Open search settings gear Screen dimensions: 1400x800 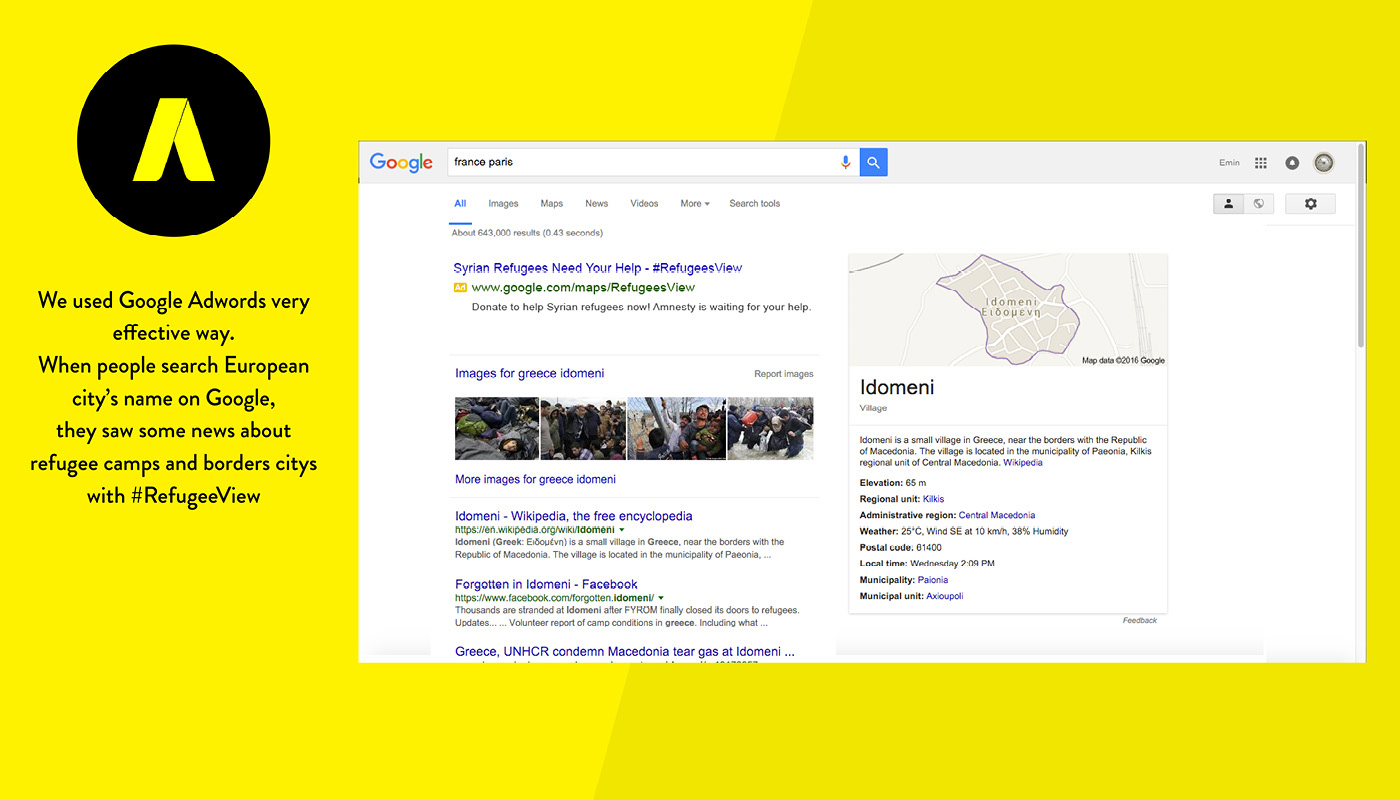[x=1310, y=204]
